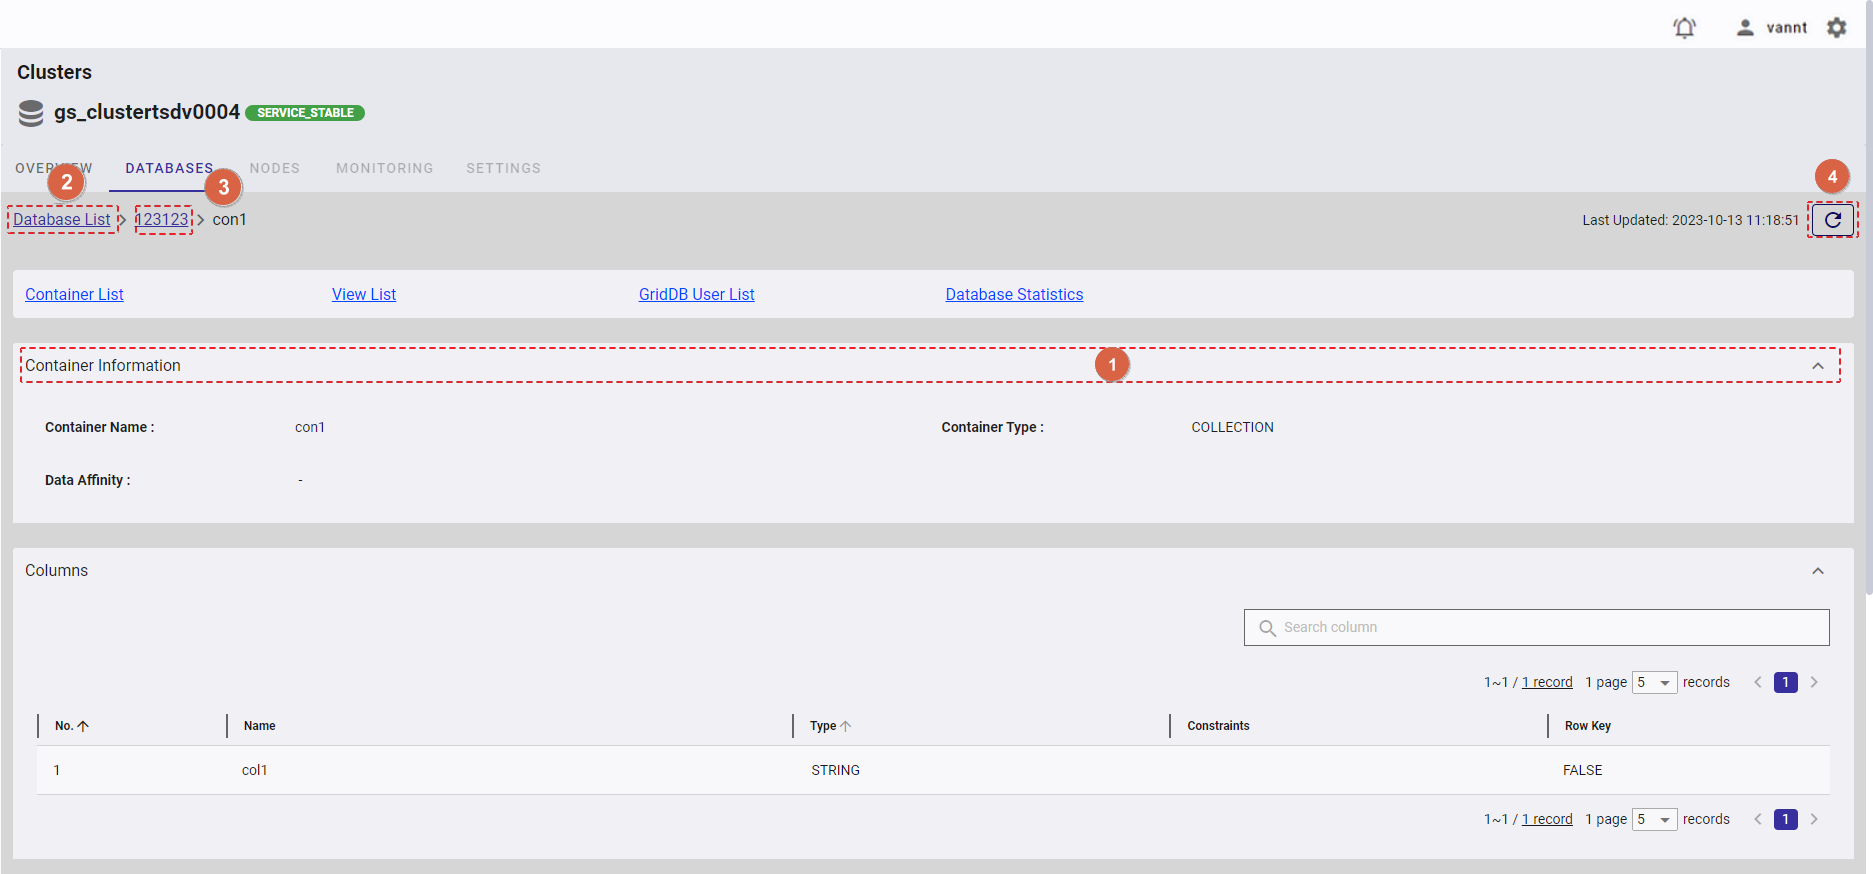Image resolution: width=1873 pixels, height=874 pixels.
Task: Switch to the Nodes tab
Action: (275, 168)
